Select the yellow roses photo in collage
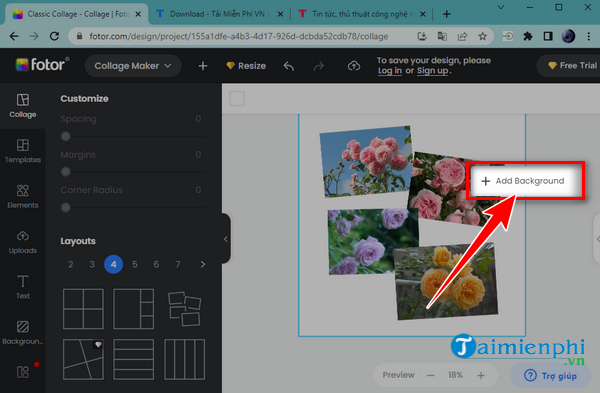The width and height of the screenshot is (600, 393). (x=446, y=281)
